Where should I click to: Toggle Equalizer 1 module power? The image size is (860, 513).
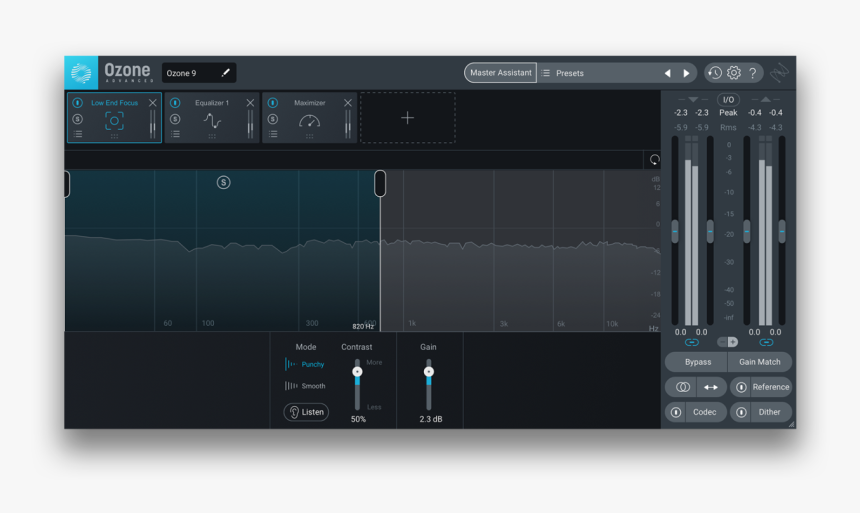click(x=175, y=103)
